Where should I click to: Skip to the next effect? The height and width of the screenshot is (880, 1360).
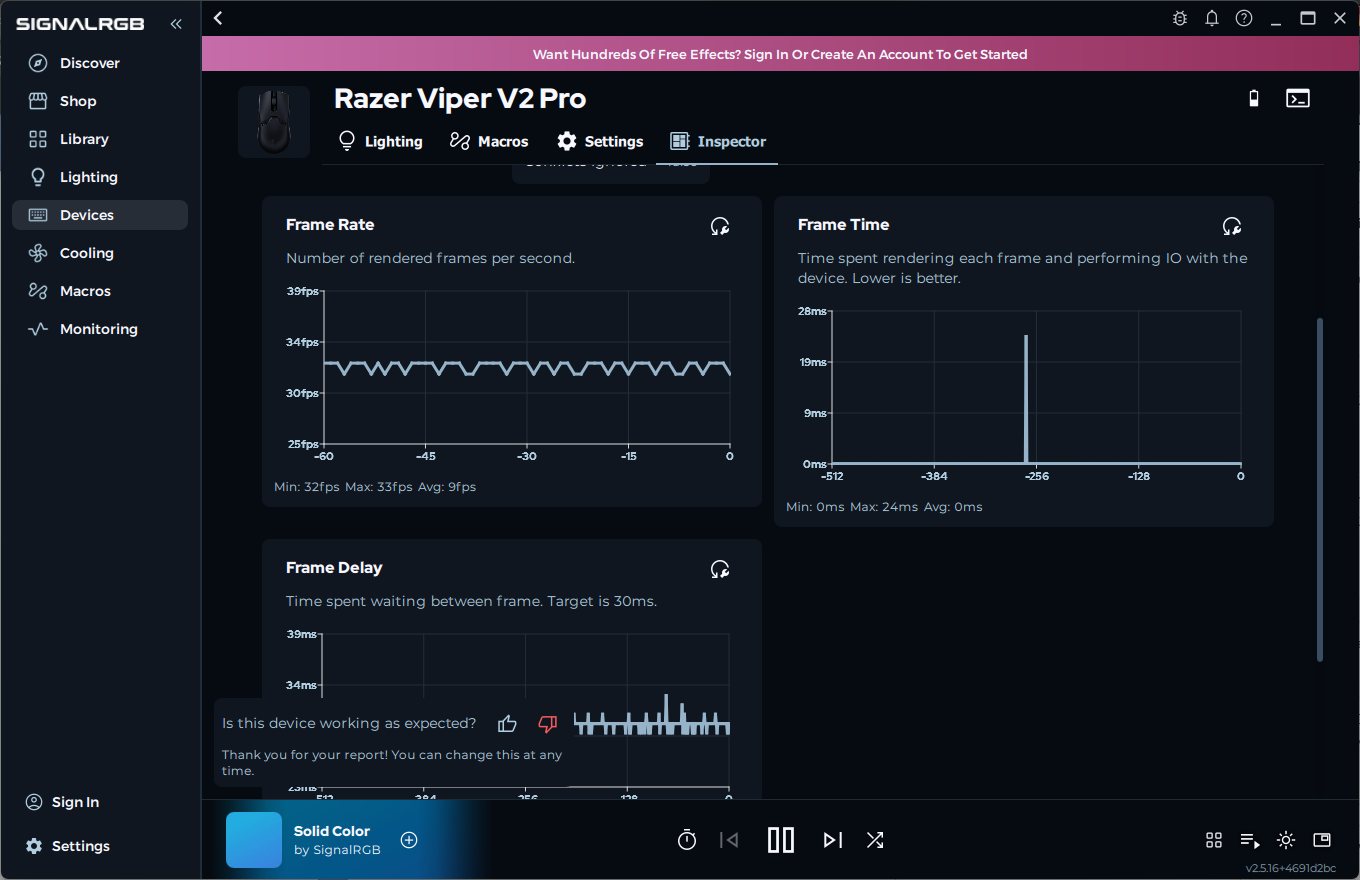click(833, 840)
